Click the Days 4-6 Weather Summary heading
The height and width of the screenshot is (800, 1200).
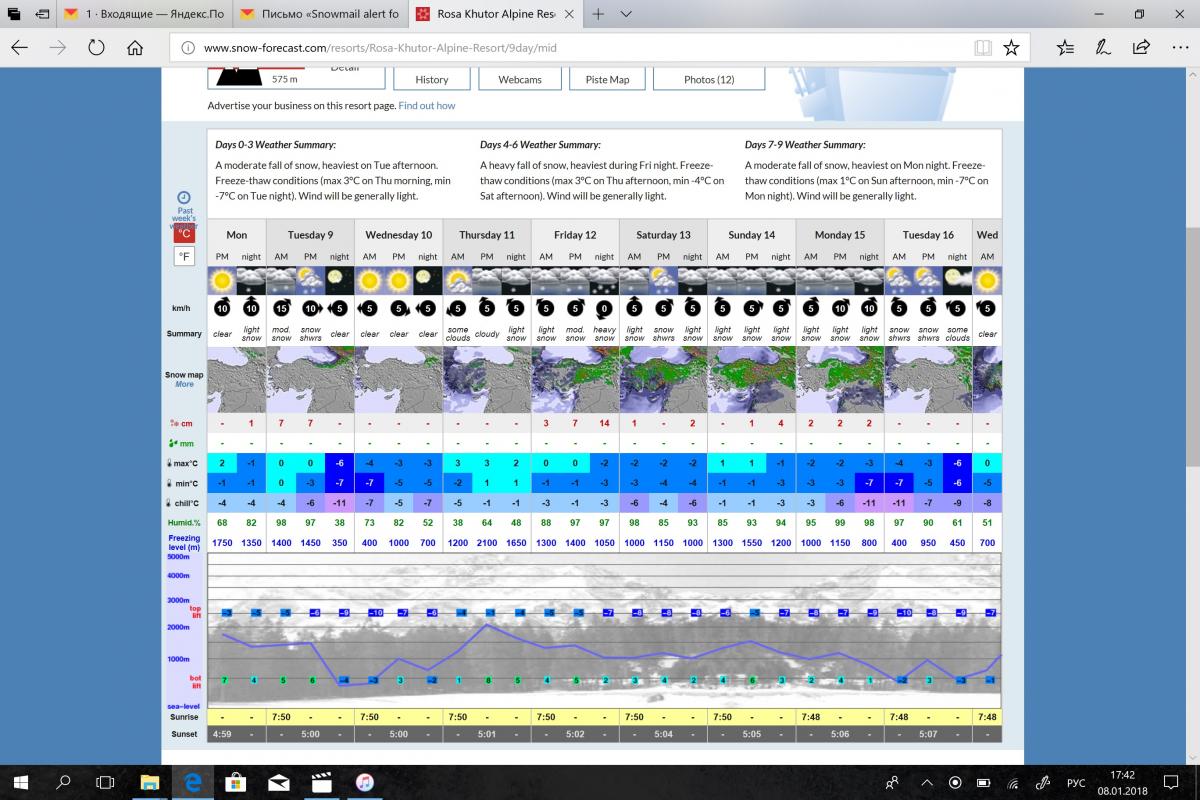(x=540, y=145)
